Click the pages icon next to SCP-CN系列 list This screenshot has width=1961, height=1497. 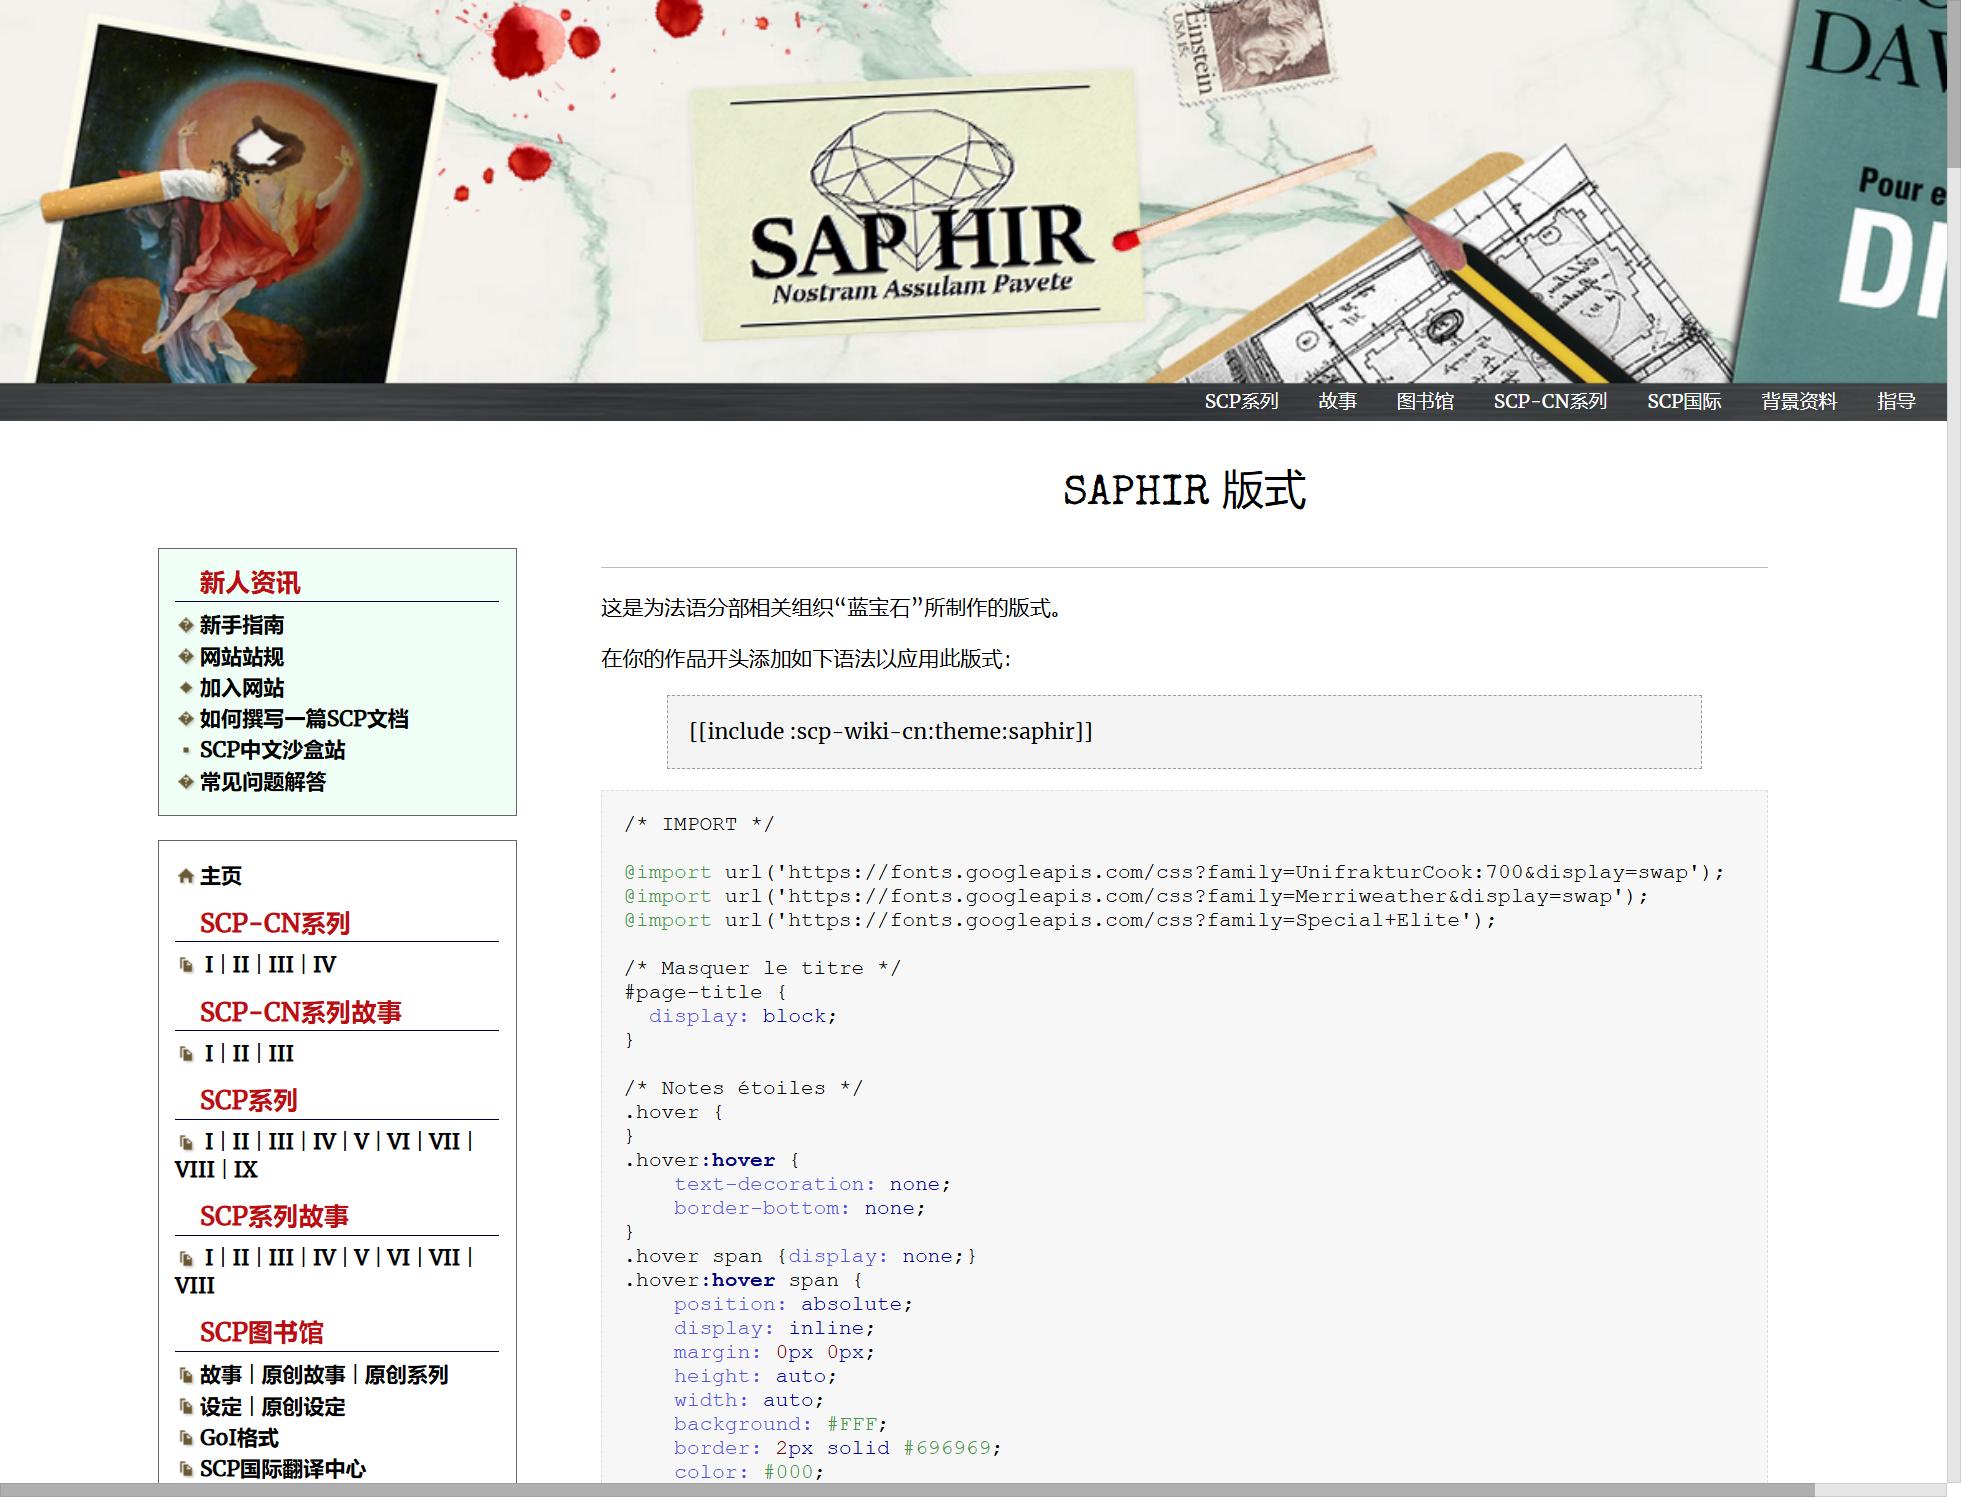tap(187, 966)
